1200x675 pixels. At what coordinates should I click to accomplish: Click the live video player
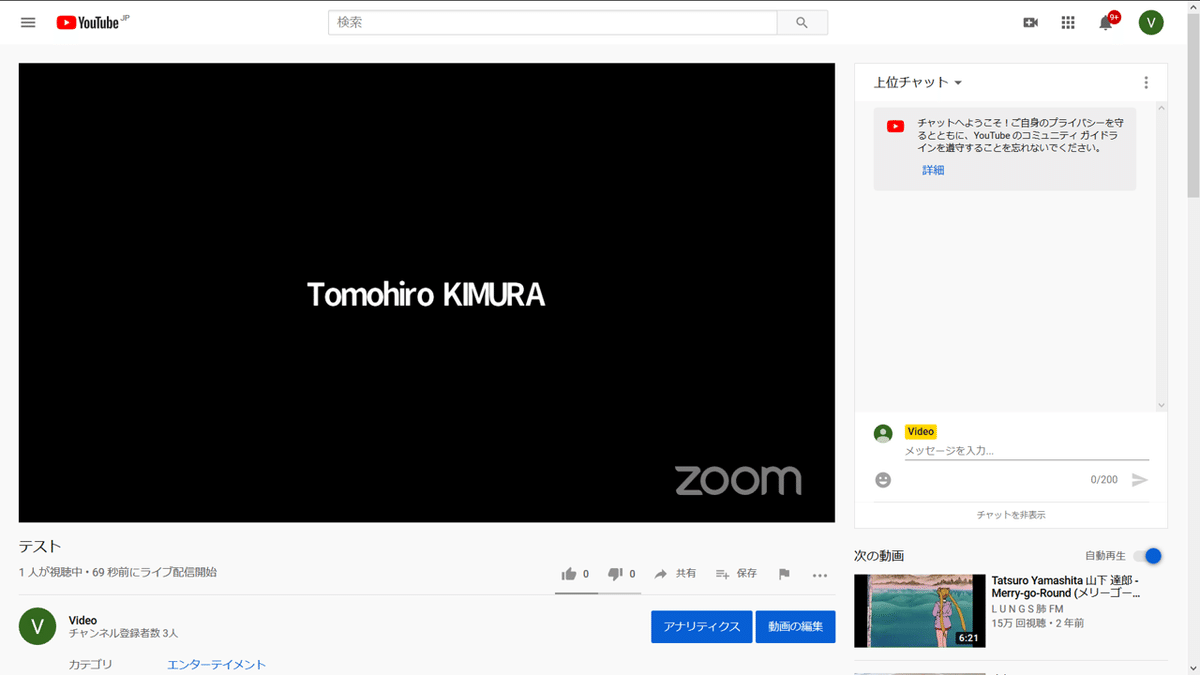(427, 293)
